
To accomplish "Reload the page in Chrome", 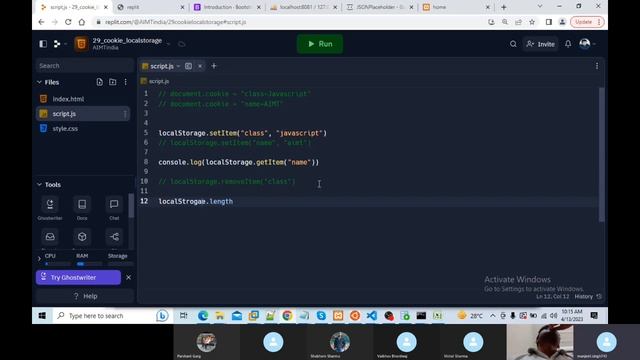I will [x=68, y=22].
